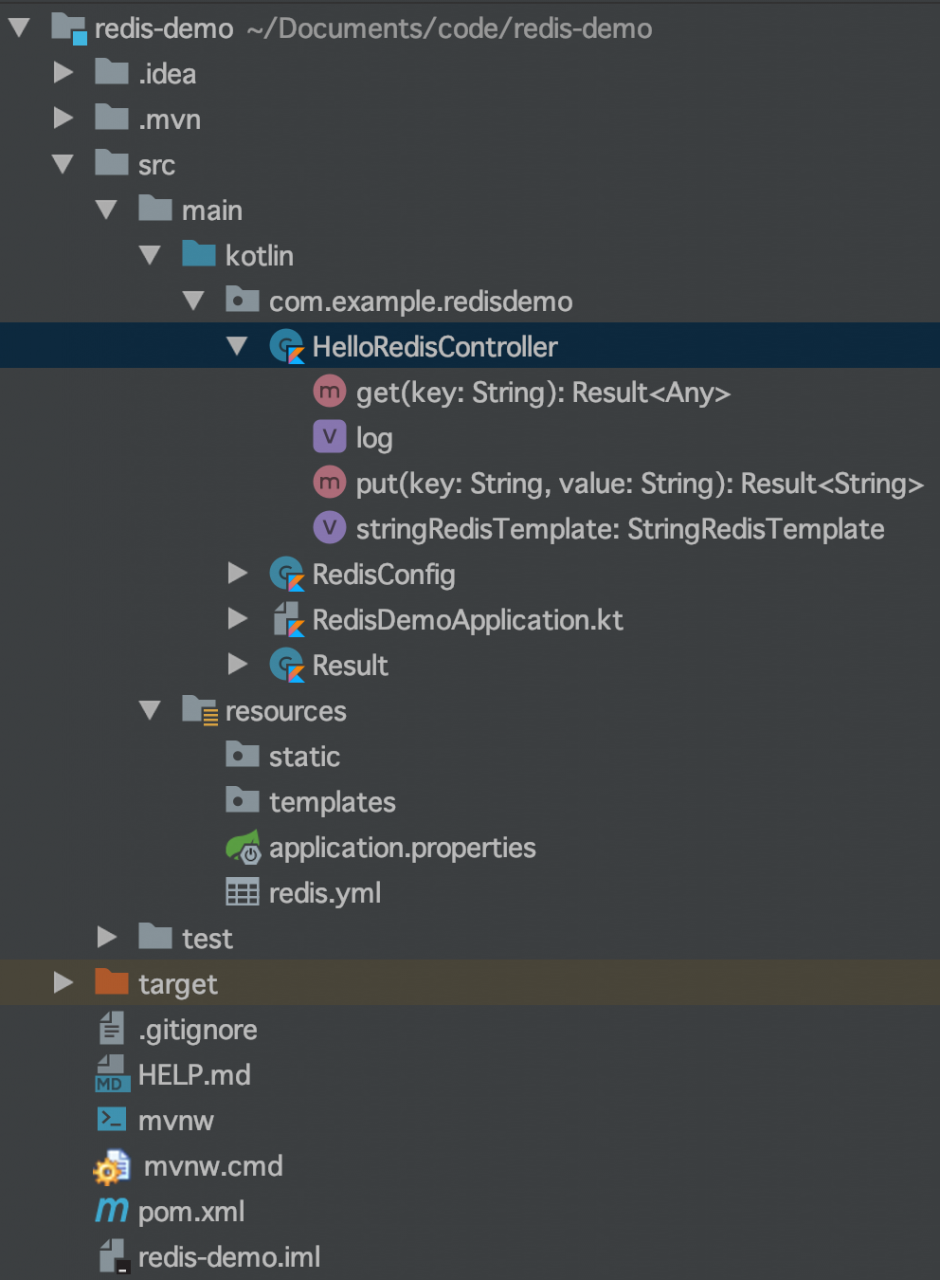Click the Result Kotlin class icon
This screenshot has height=1280, width=940.
coord(287,665)
